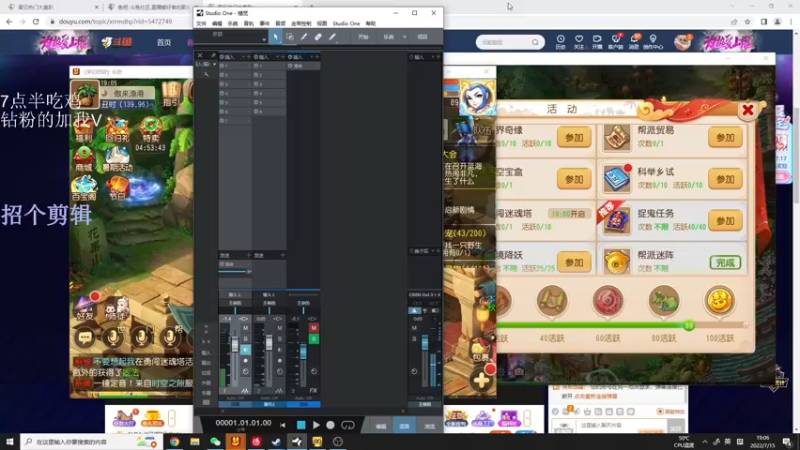Mute the main output channel
The height and width of the screenshot is (450, 800).
(x=414, y=328)
